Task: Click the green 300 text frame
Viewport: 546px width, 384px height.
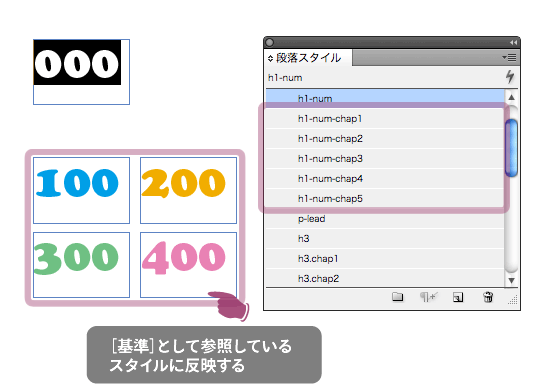Action: (x=81, y=265)
